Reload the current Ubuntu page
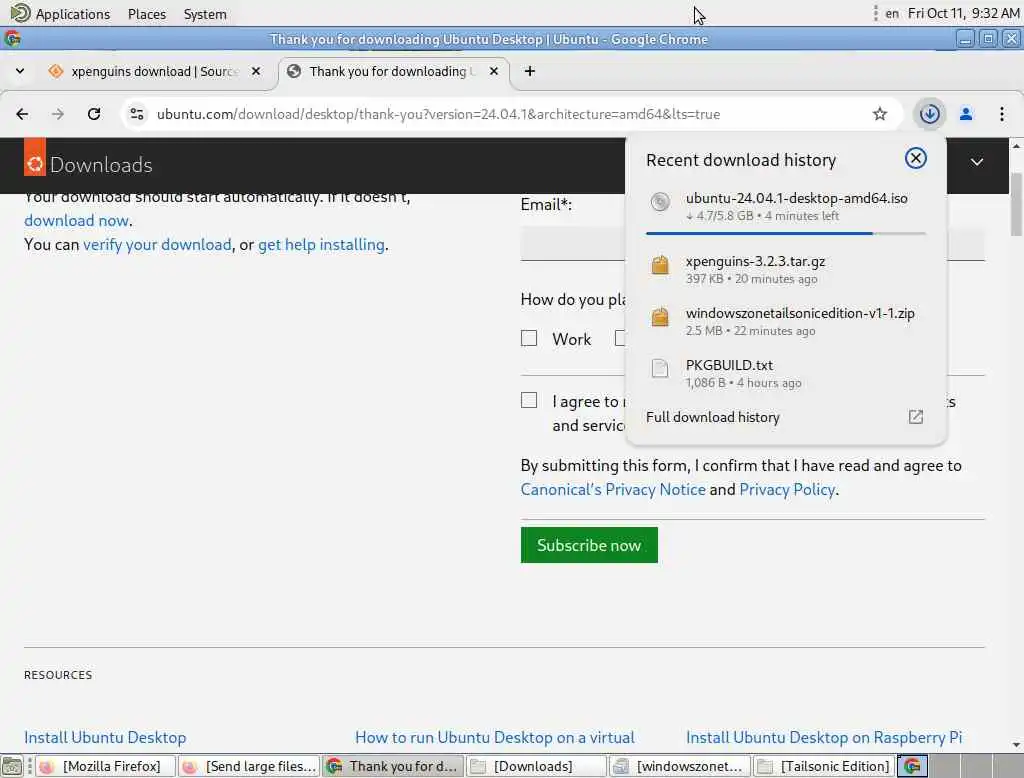Screen dimensions: 1024x778 coord(94,114)
